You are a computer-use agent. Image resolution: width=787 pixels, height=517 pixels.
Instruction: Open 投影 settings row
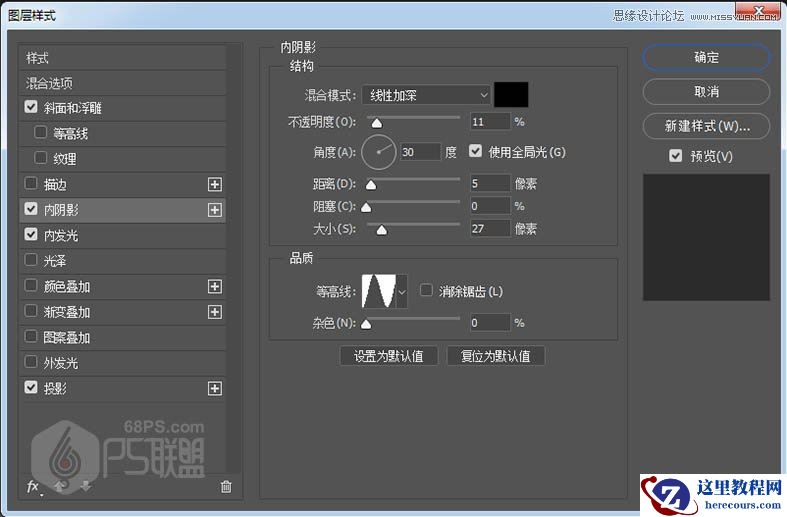122,389
